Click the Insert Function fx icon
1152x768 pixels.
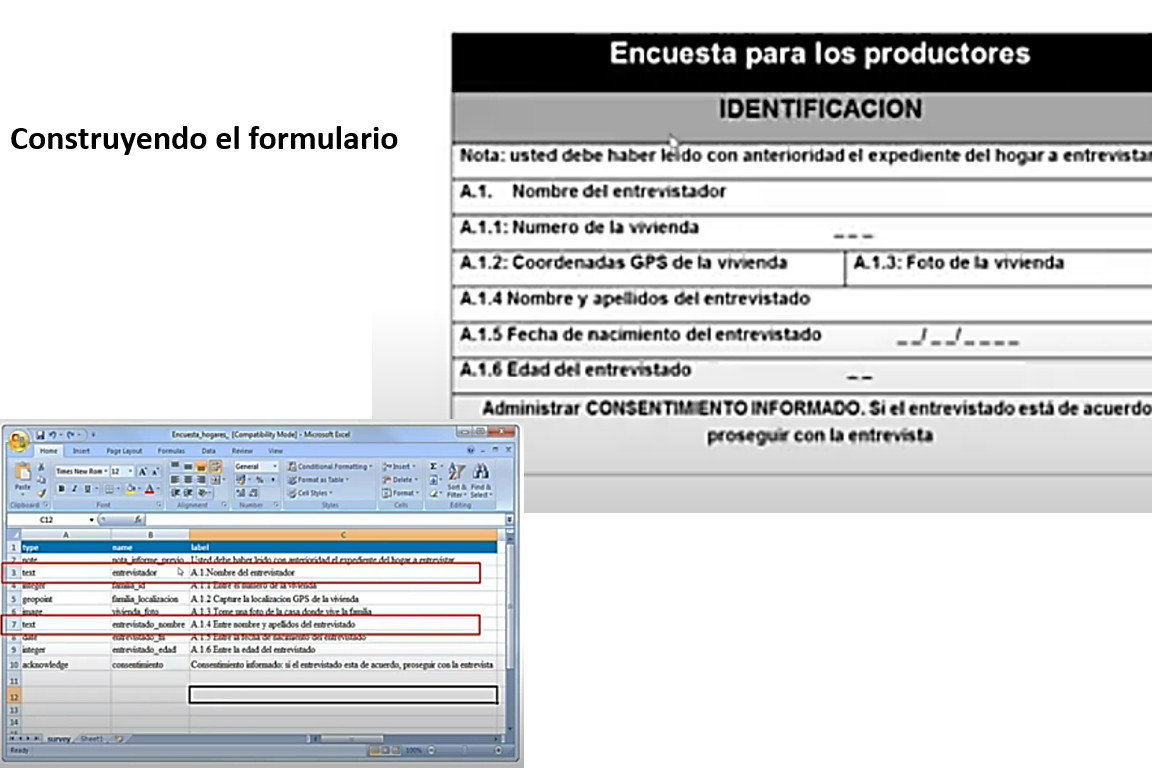tap(138, 520)
